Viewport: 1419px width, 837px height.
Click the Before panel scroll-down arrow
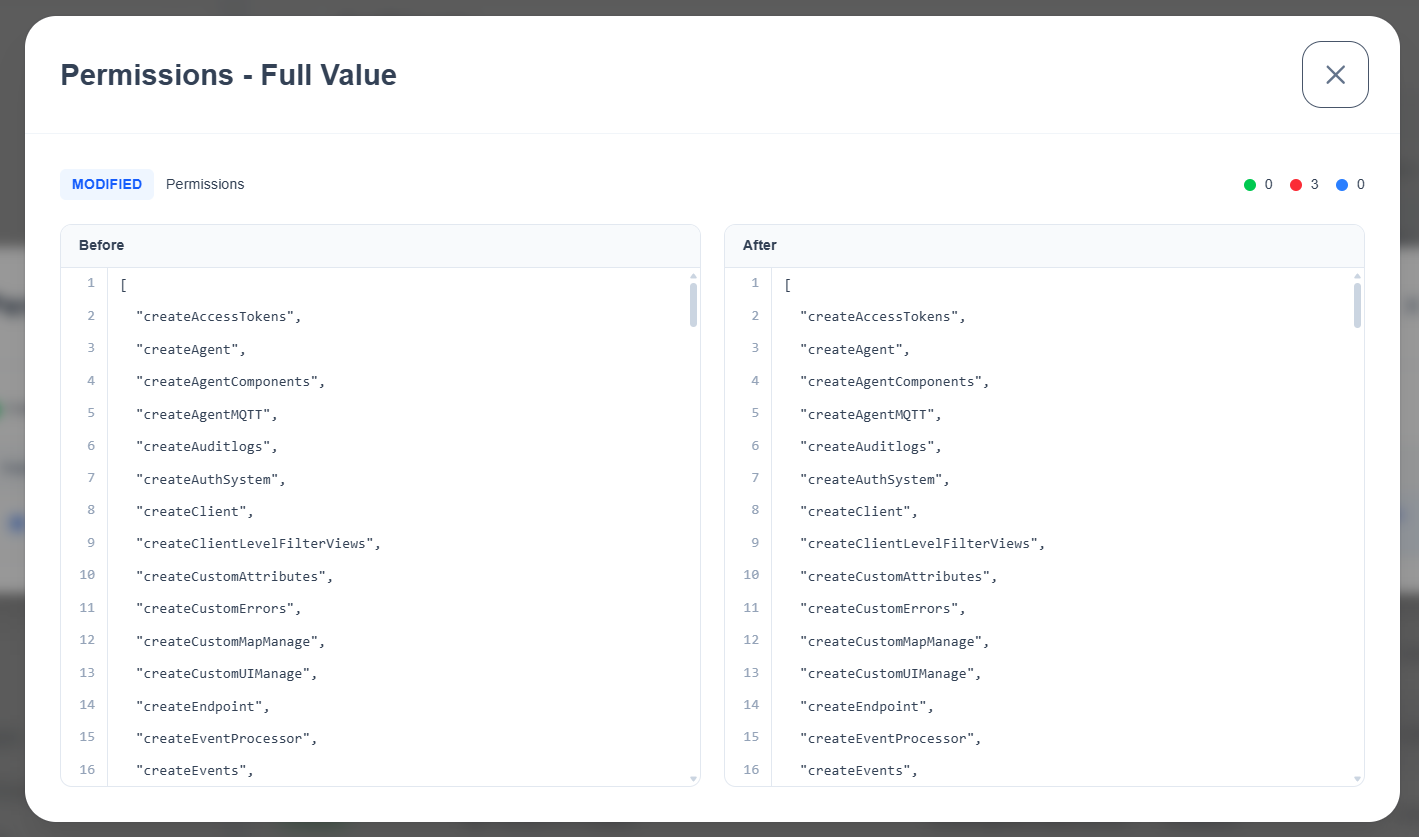pos(694,778)
